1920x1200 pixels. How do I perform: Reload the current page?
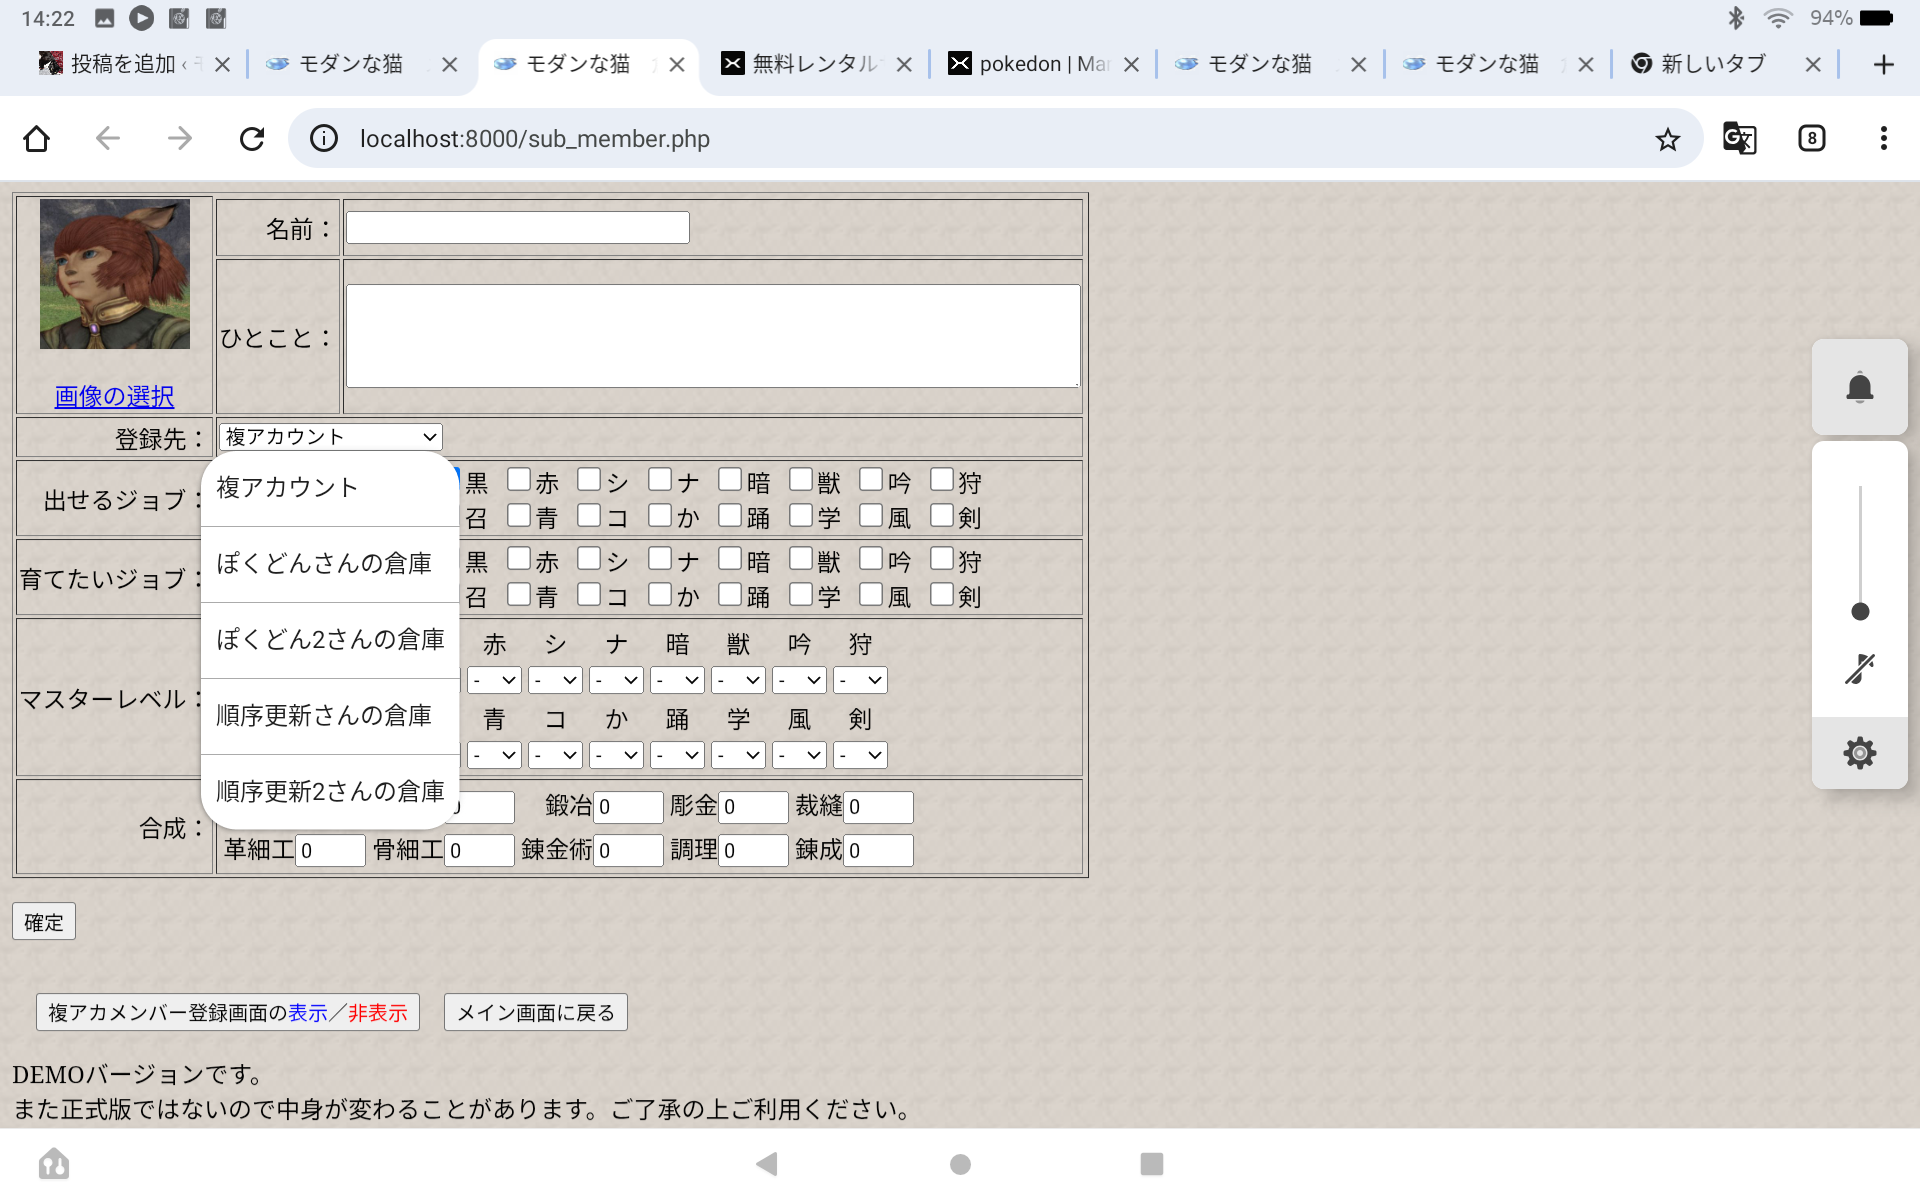(x=252, y=139)
